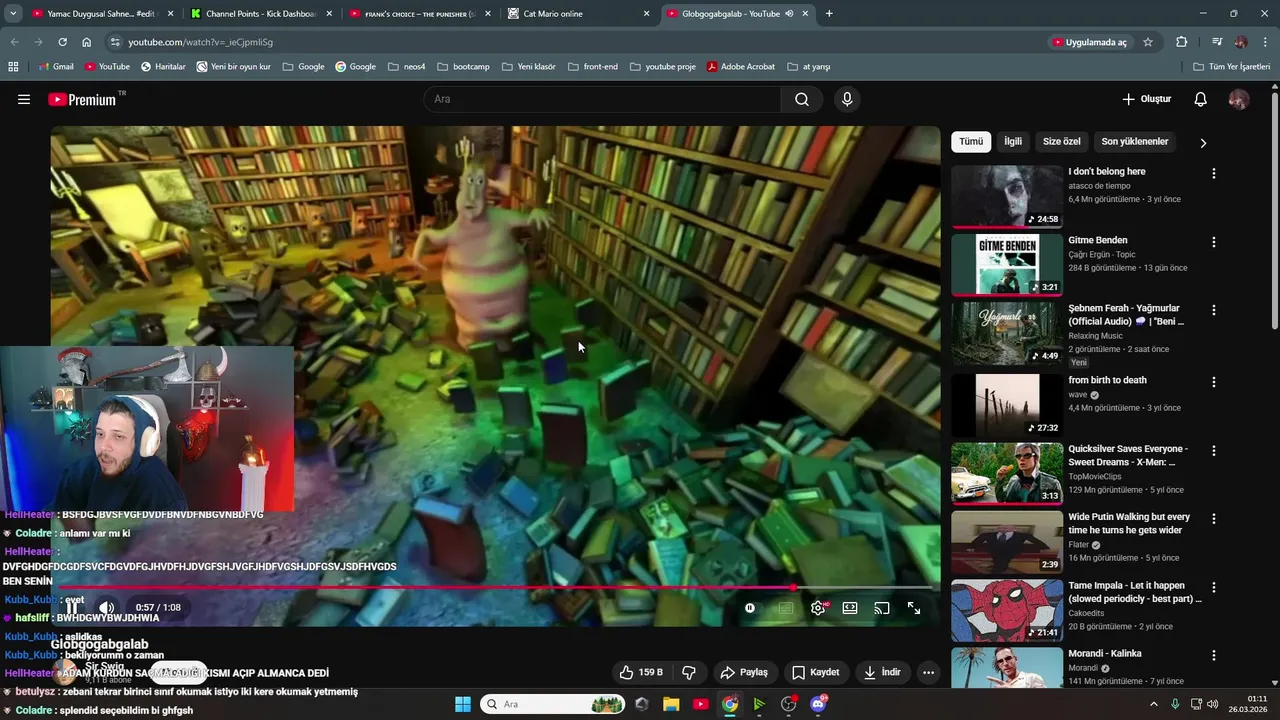The width and height of the screenshot is (1280, 720).
Task: Open the YouTube guide hamburger menu
Action: tap(24, 99)
